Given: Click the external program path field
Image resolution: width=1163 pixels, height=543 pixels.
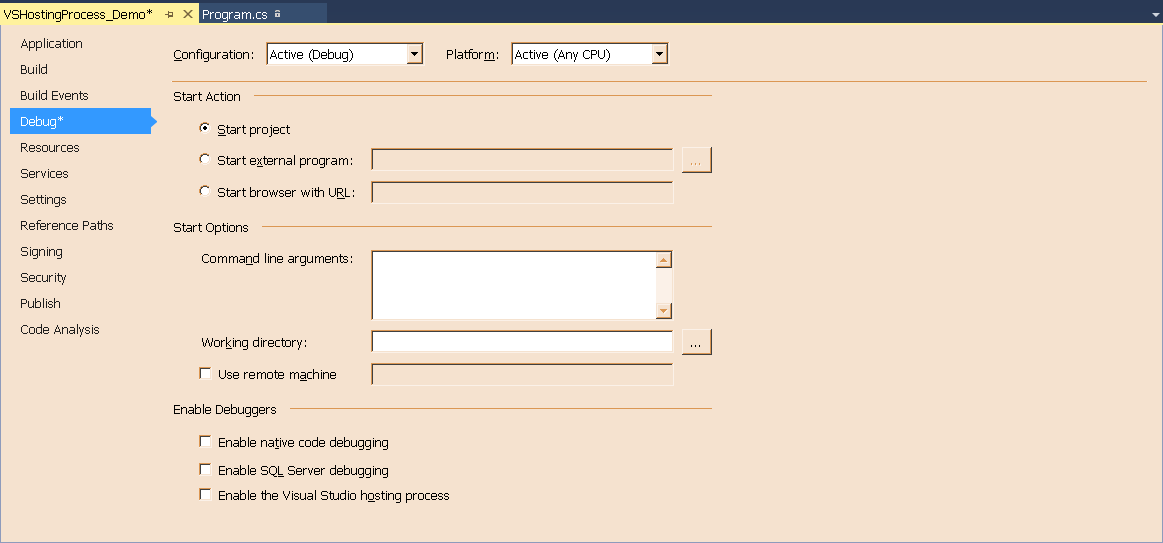Looking at the screenshot, I should [522, 160].
